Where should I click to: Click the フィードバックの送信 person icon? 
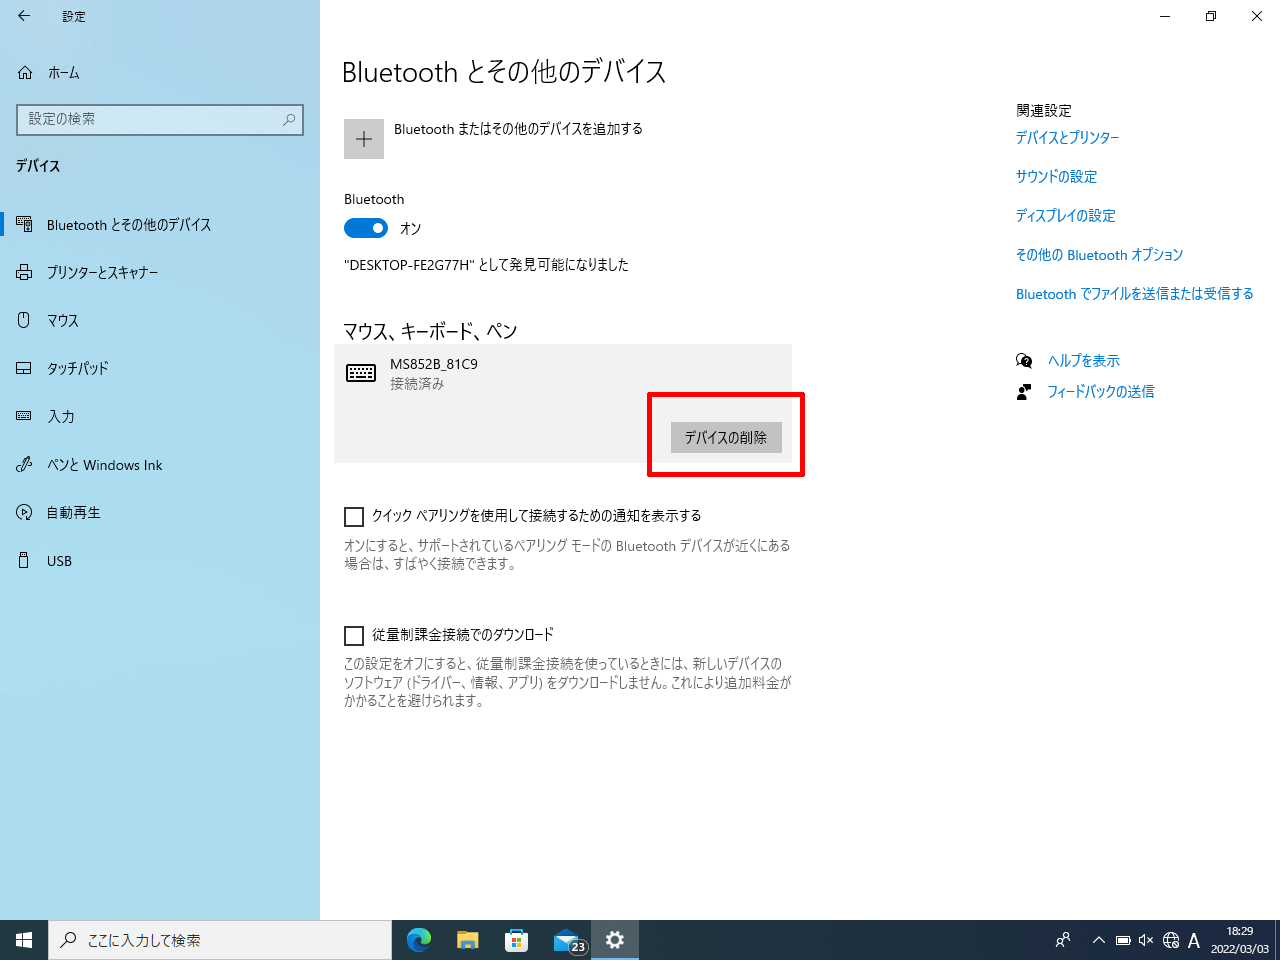click(x=1024, y=392)
